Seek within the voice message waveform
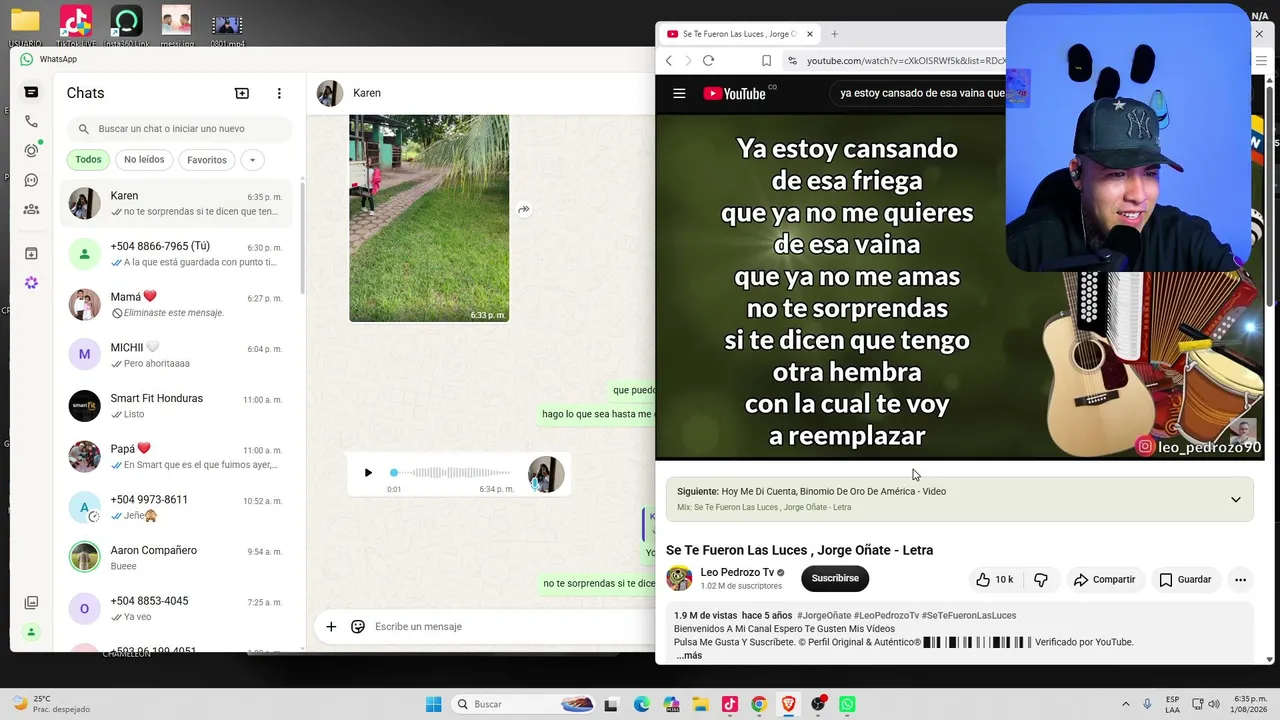The width and height of the screenshot is (1280, 720). (x=451, y=472)
